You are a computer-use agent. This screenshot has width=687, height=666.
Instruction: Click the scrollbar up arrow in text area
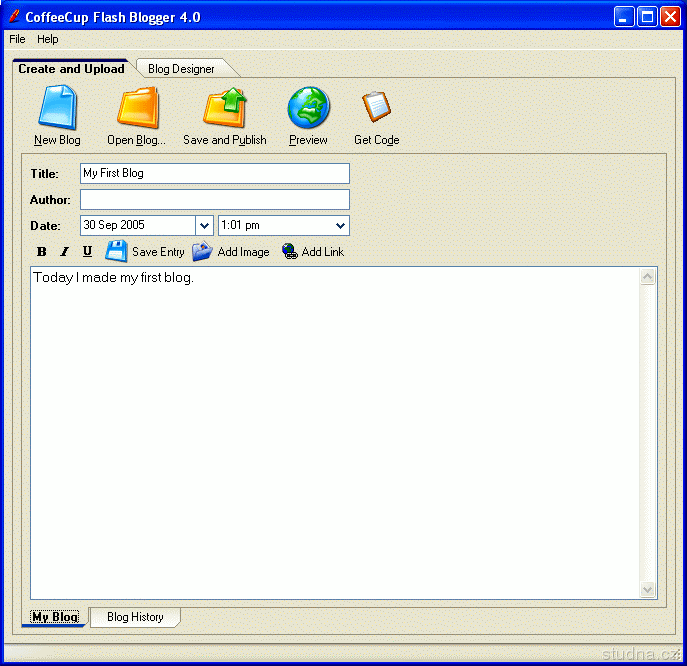(648, 277)
